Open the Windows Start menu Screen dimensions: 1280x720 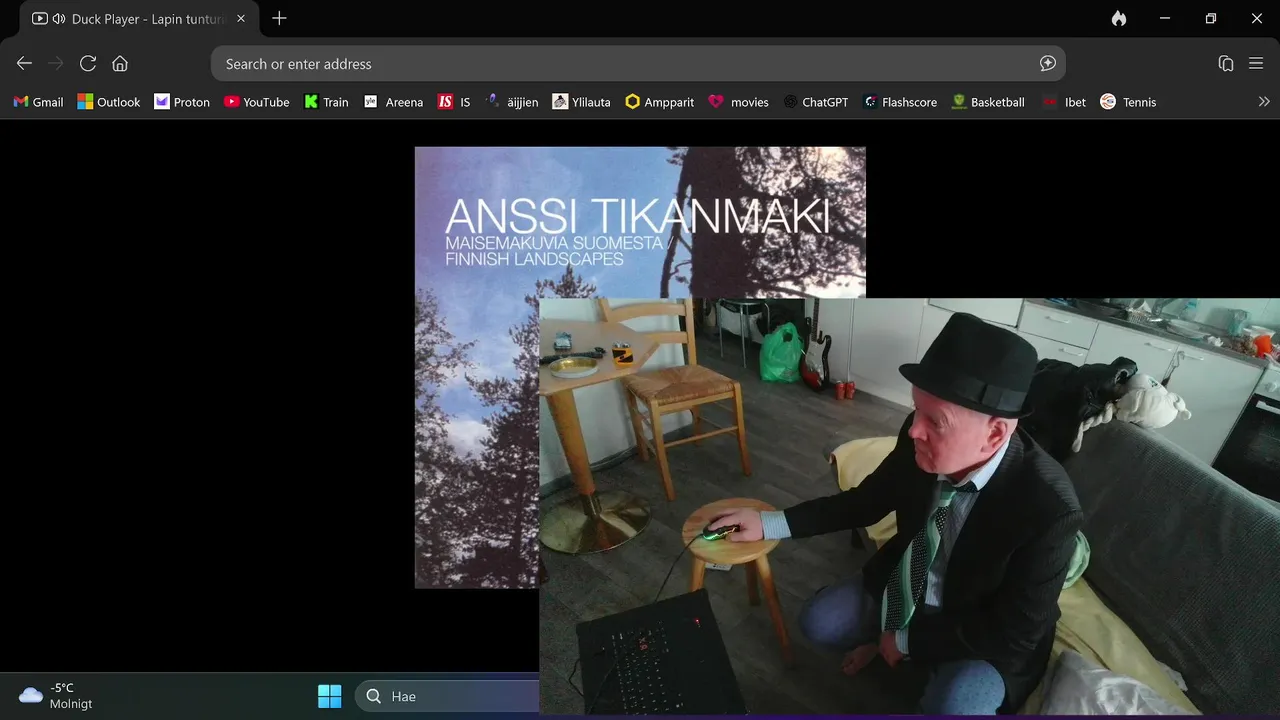329,696
